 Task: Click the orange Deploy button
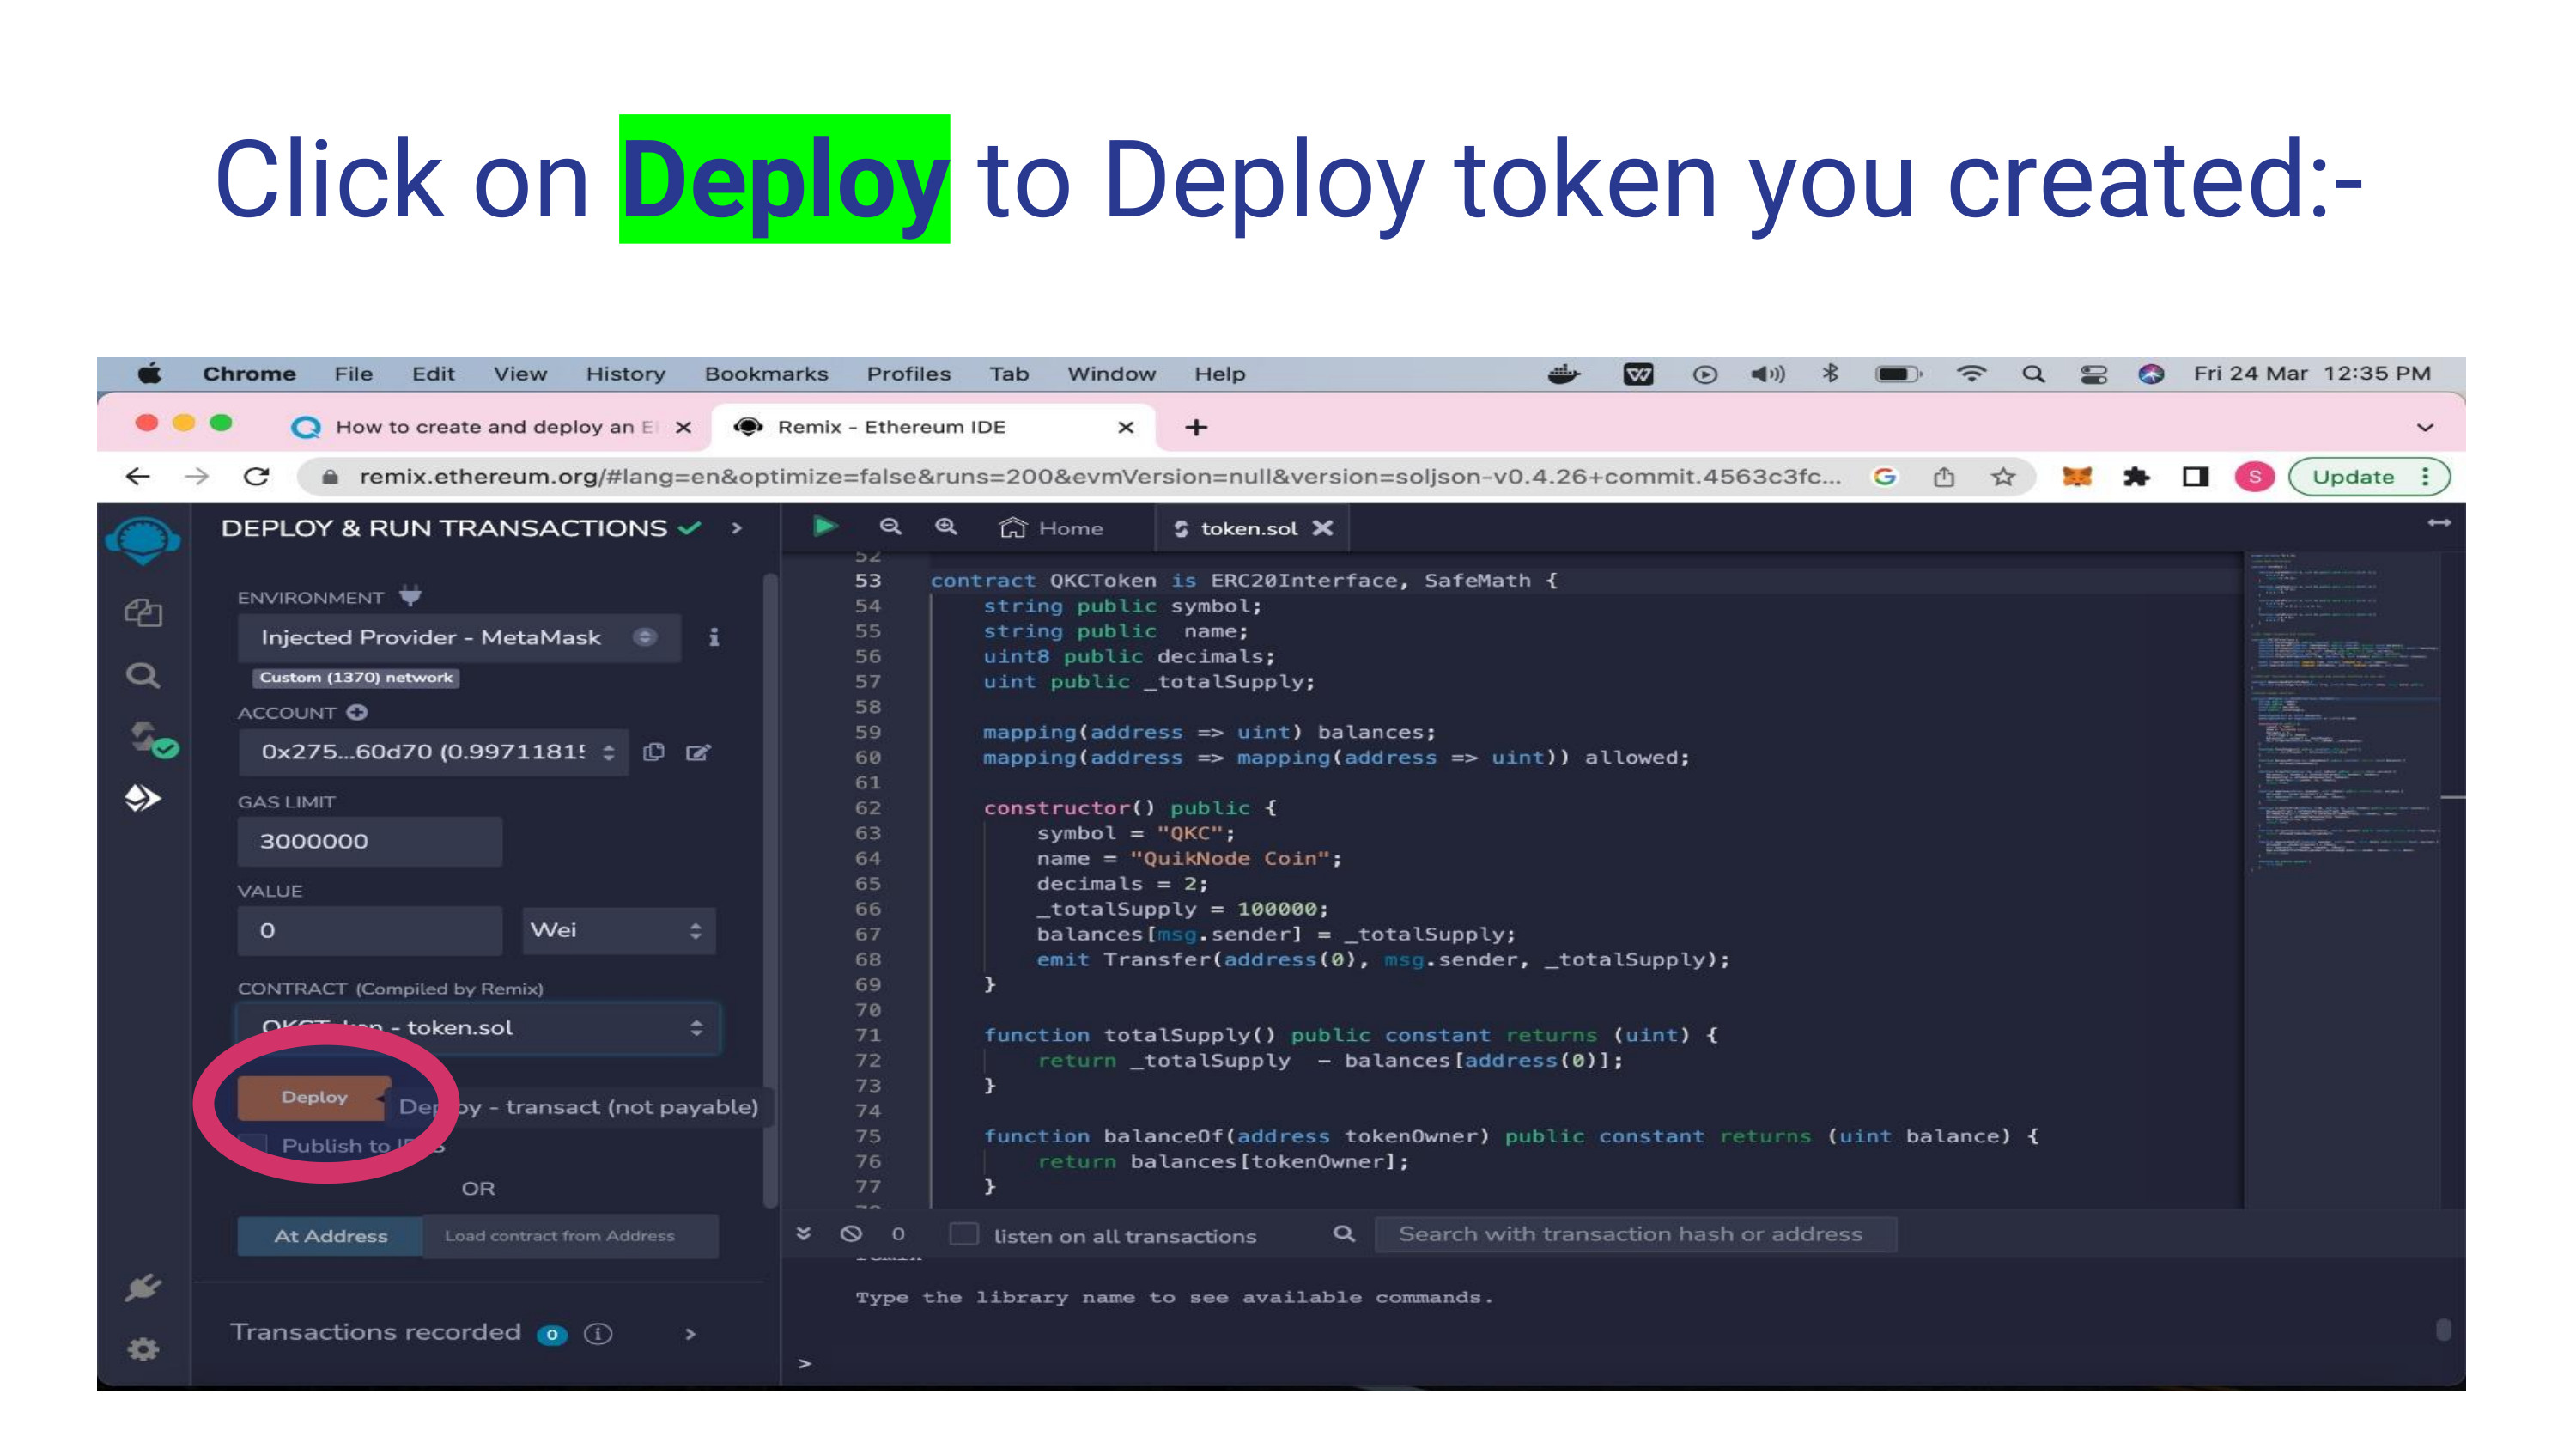tap(314, 1097)
